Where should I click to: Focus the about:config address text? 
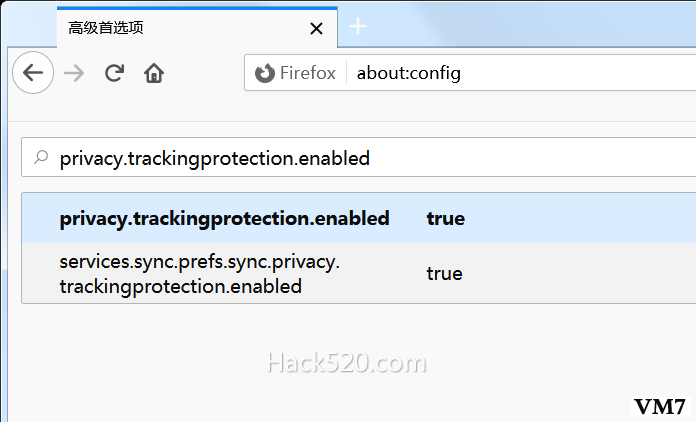point(408,73)
